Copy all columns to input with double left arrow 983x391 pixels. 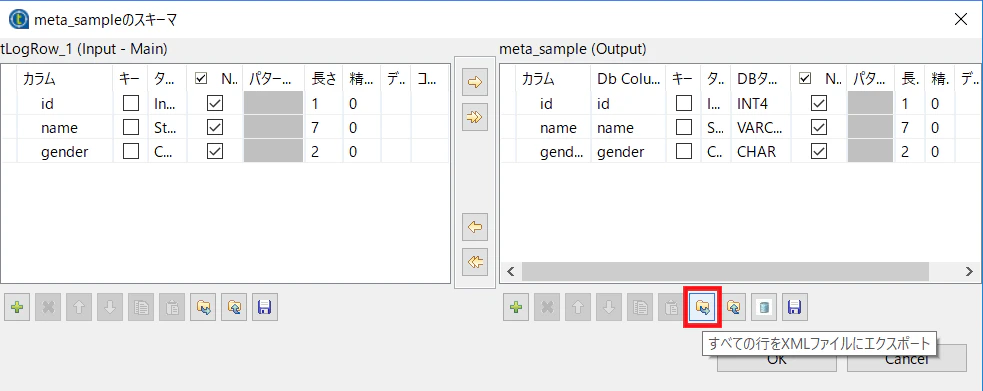(x=475, y=263)
